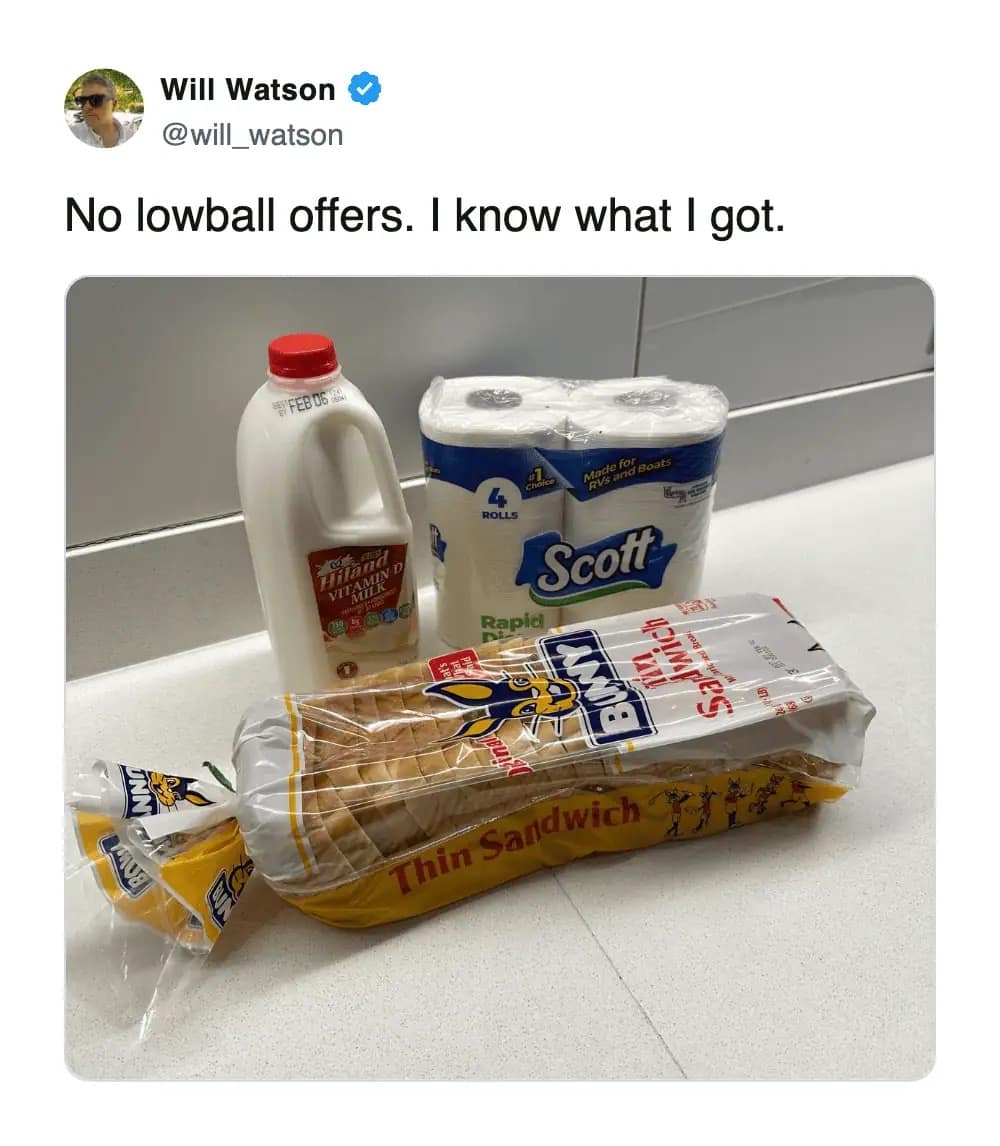Image resolution: width=1000 pixels, height=1146 pixels.
Task: Select the 'No lowball offers' tweet text
Action: pyautogui.click(x=425, y=216)
